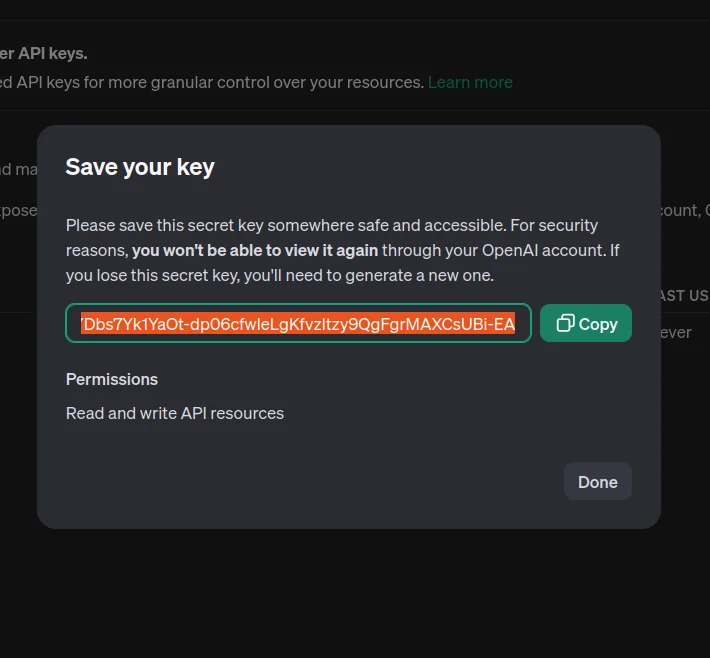Click the green Copy button
Image resolution: width=710 pixels, height=658 pixels.
tap(585, 323)
